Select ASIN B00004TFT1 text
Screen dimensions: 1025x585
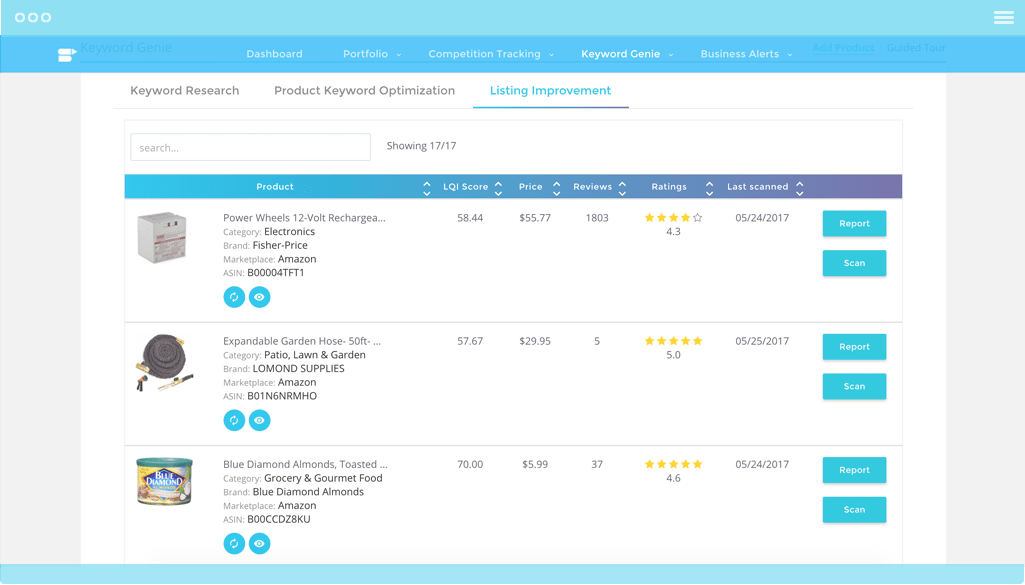tap(275, 273)
